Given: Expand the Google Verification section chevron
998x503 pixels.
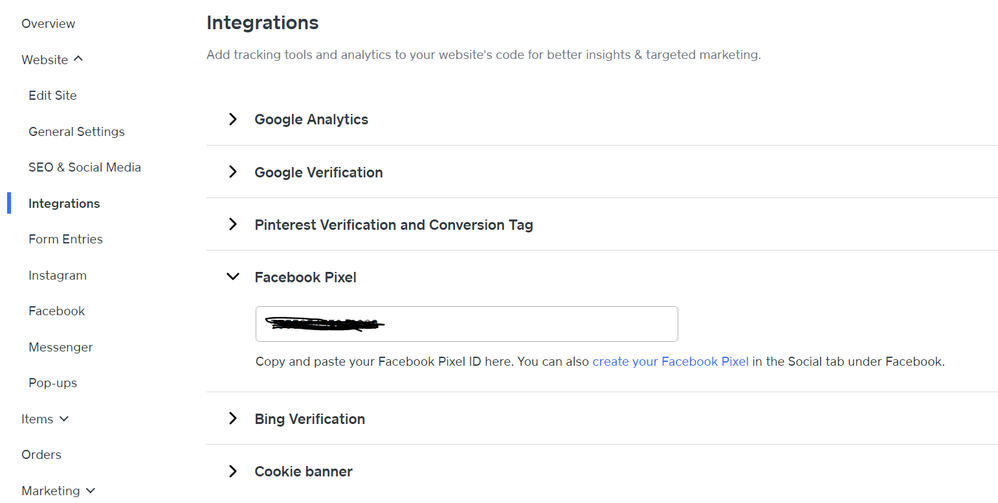Looking at the screenshot, I should tap(233, 172).
